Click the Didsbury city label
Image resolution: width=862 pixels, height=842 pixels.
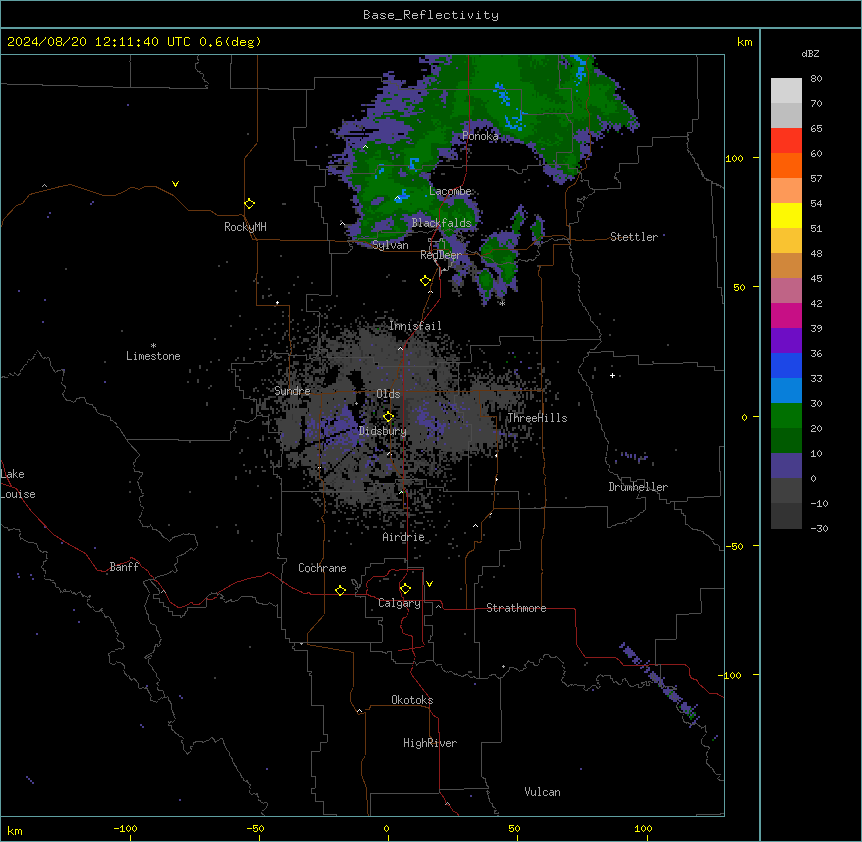383,431
